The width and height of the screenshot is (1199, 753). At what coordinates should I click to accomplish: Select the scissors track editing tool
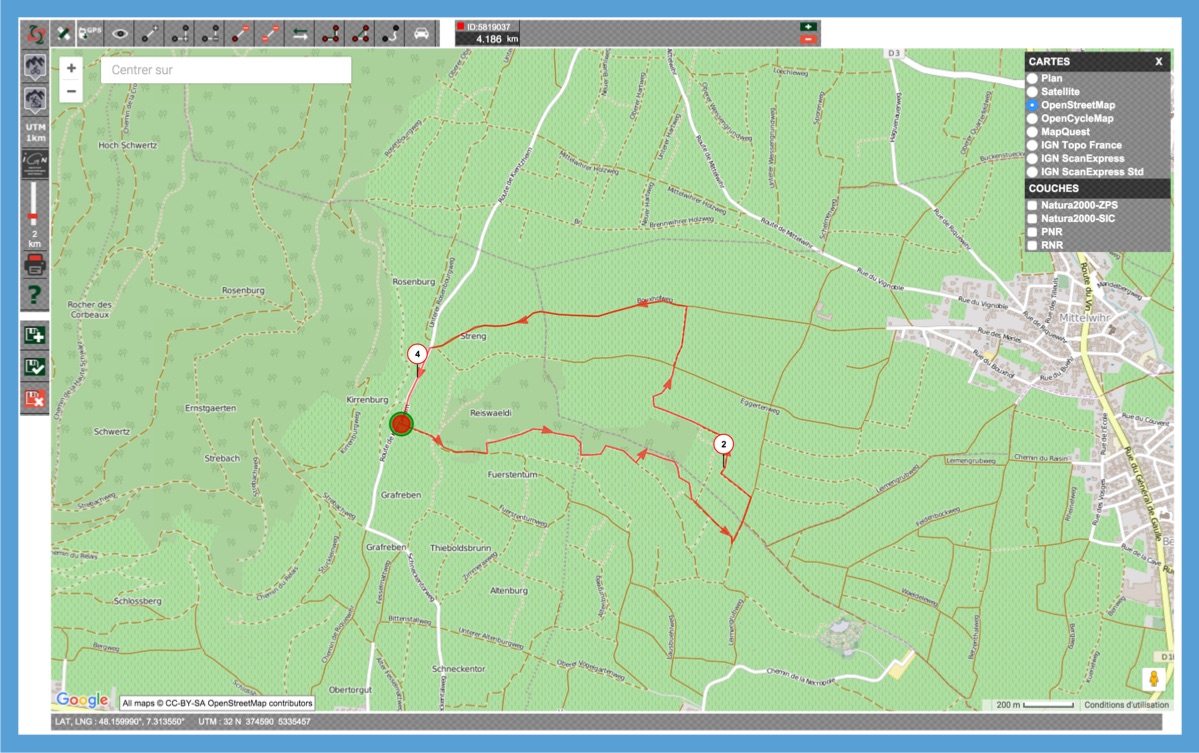pos(64,31)
